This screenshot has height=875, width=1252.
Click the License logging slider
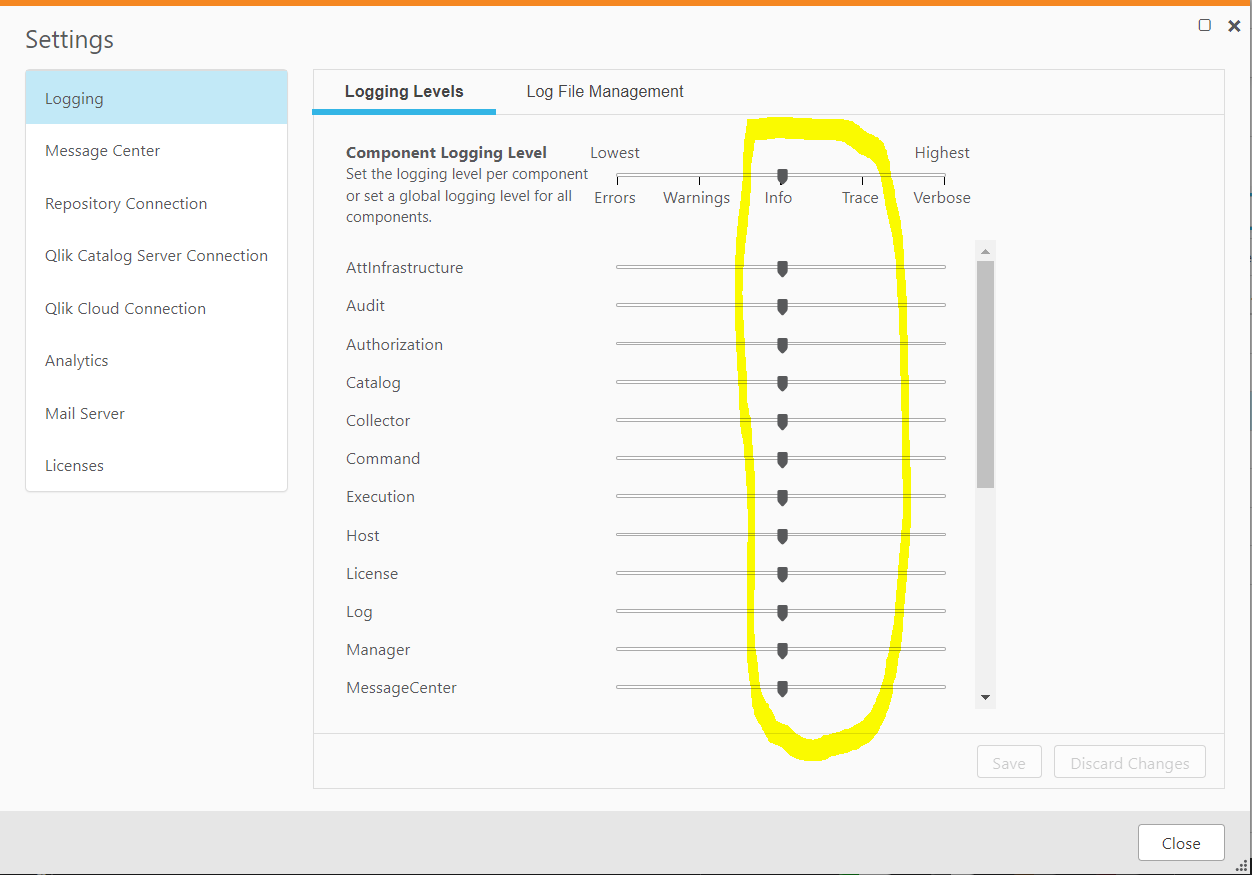point(782,574)
